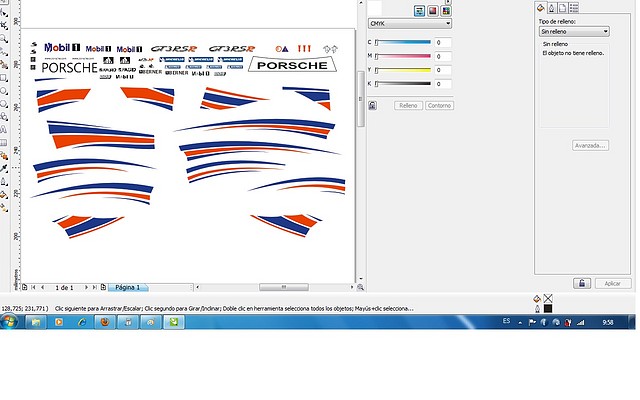Add a page before using left page icon
The width and height of the screenshot is (640, 400).
(x=24, y=287)
